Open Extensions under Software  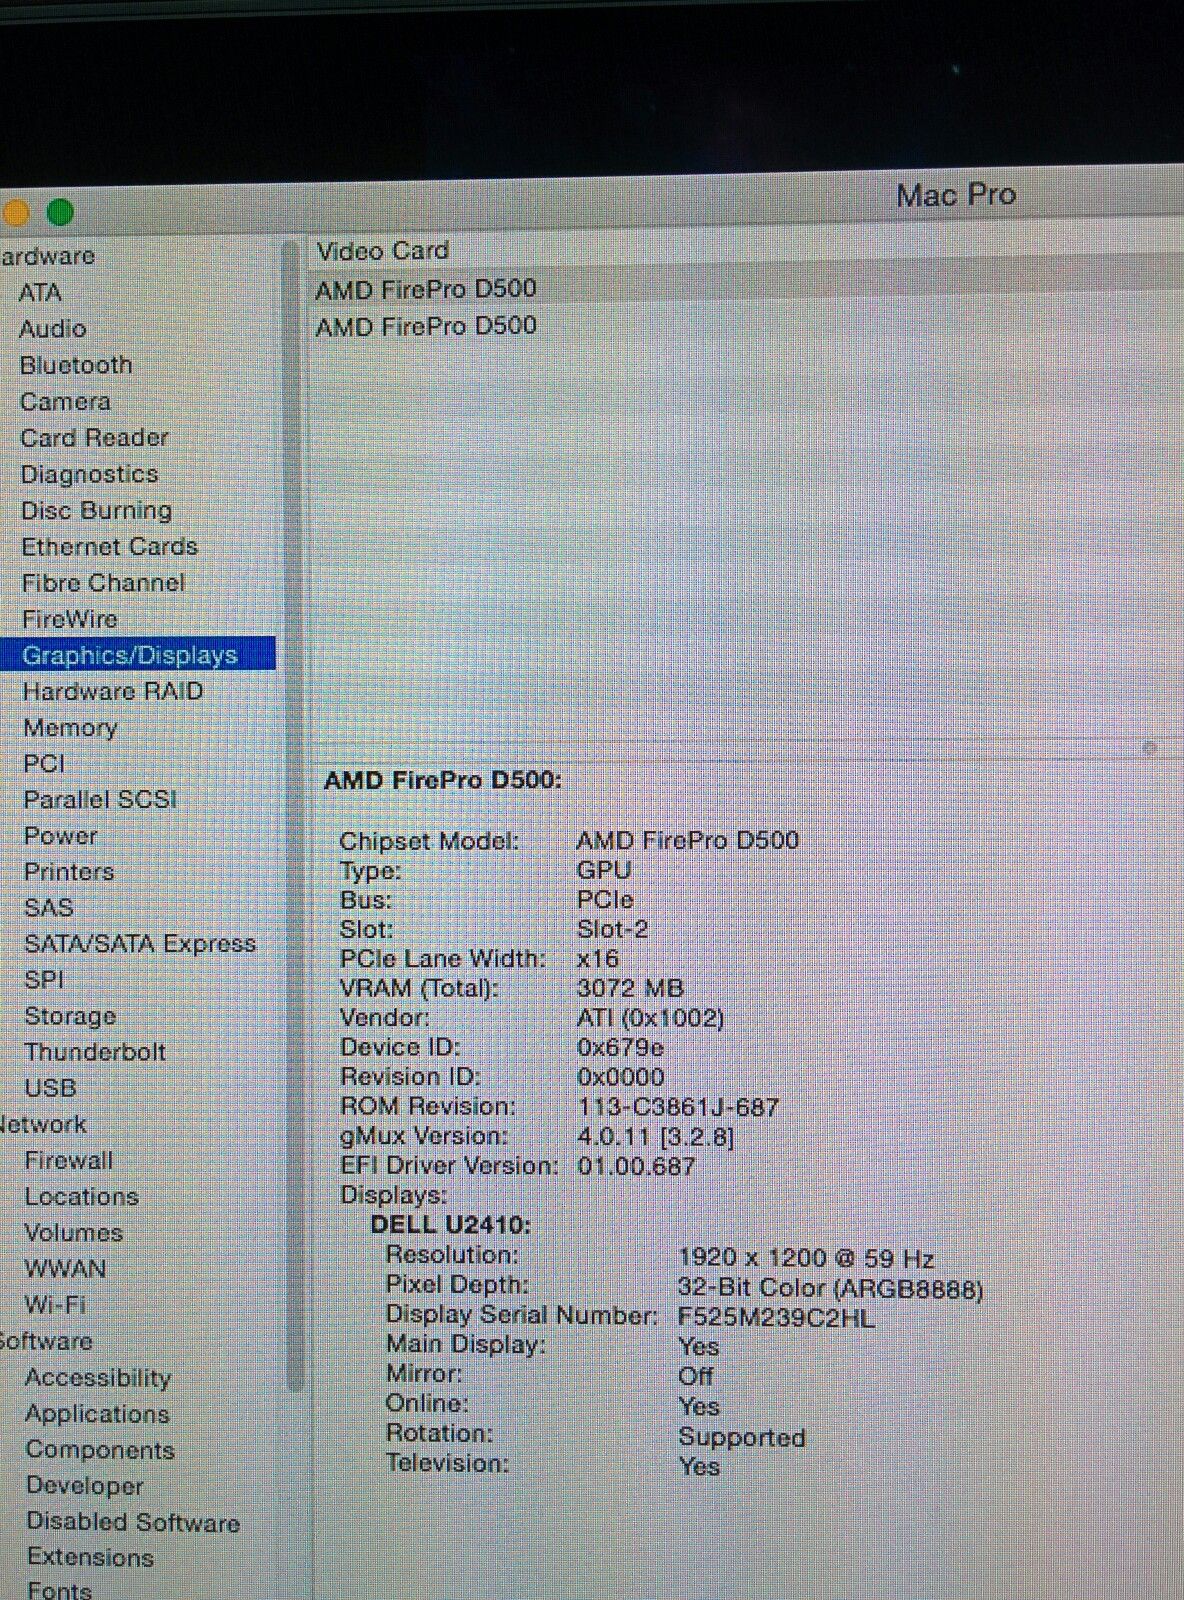pos(90,1558)
